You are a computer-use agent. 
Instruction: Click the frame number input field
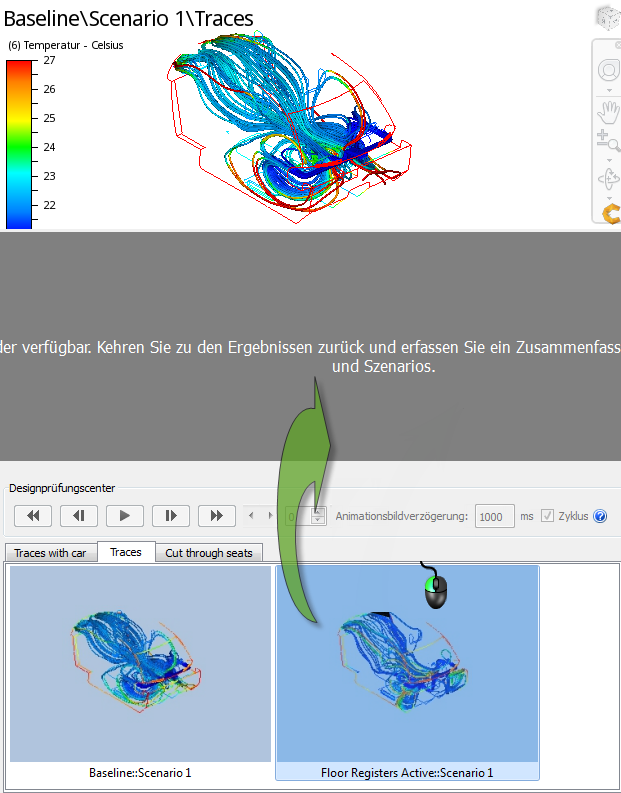(298, 516)
